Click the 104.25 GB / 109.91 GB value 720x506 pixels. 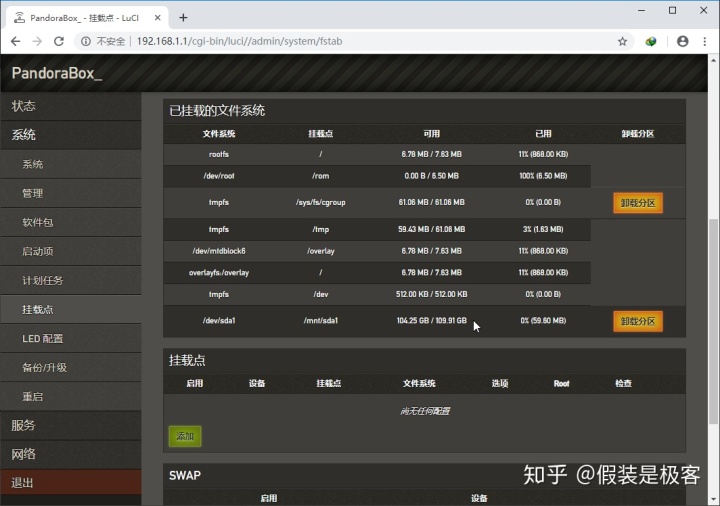coord(432,320)
